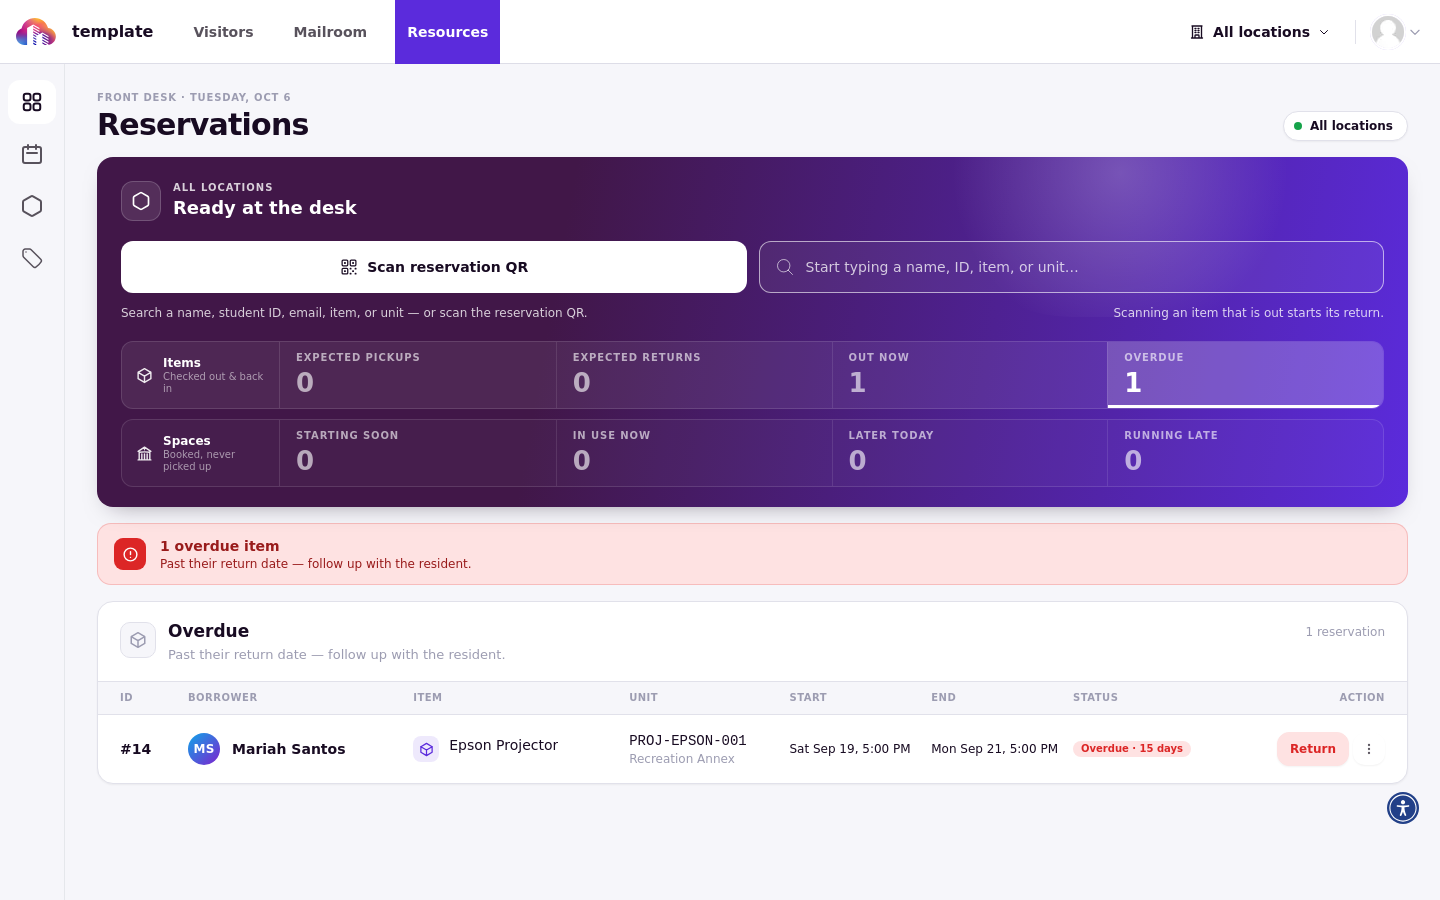Click the Epson Projector item cube icon
Image resolution: width=1440 pixels, height=900 pixels.
click(x=426, y=749)
